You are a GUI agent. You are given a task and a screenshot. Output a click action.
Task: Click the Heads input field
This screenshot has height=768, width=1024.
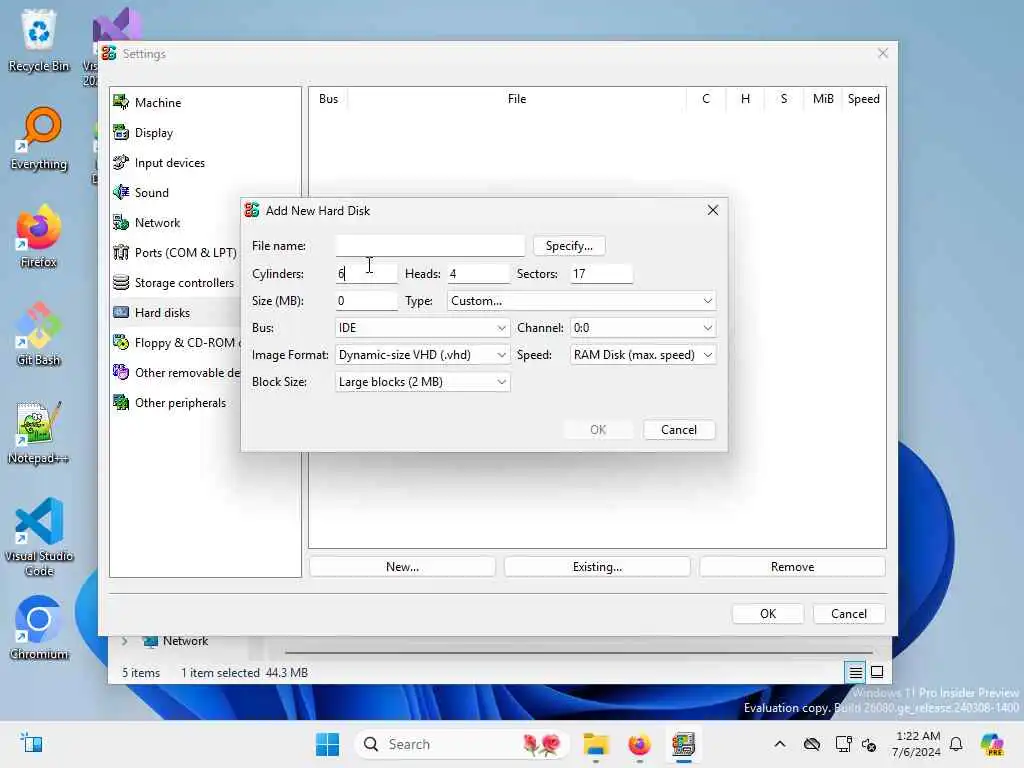pos(477,274)
